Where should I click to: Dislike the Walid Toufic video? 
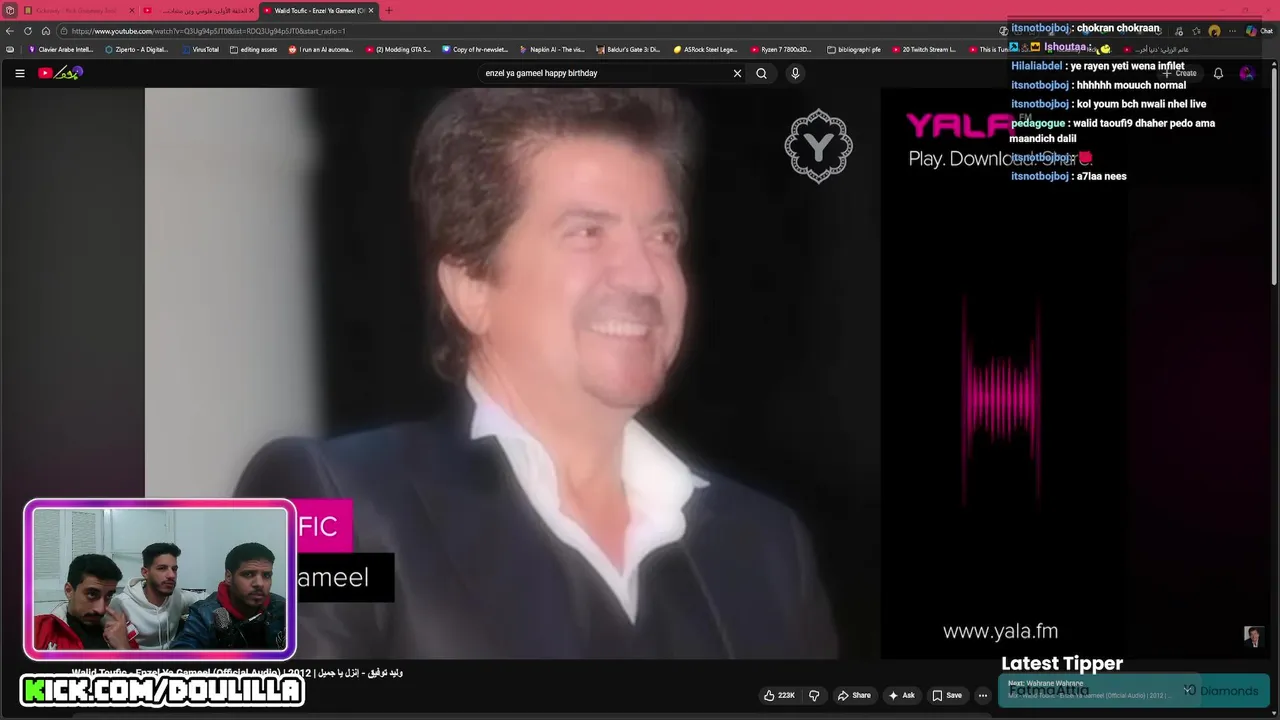click(814, 695)
